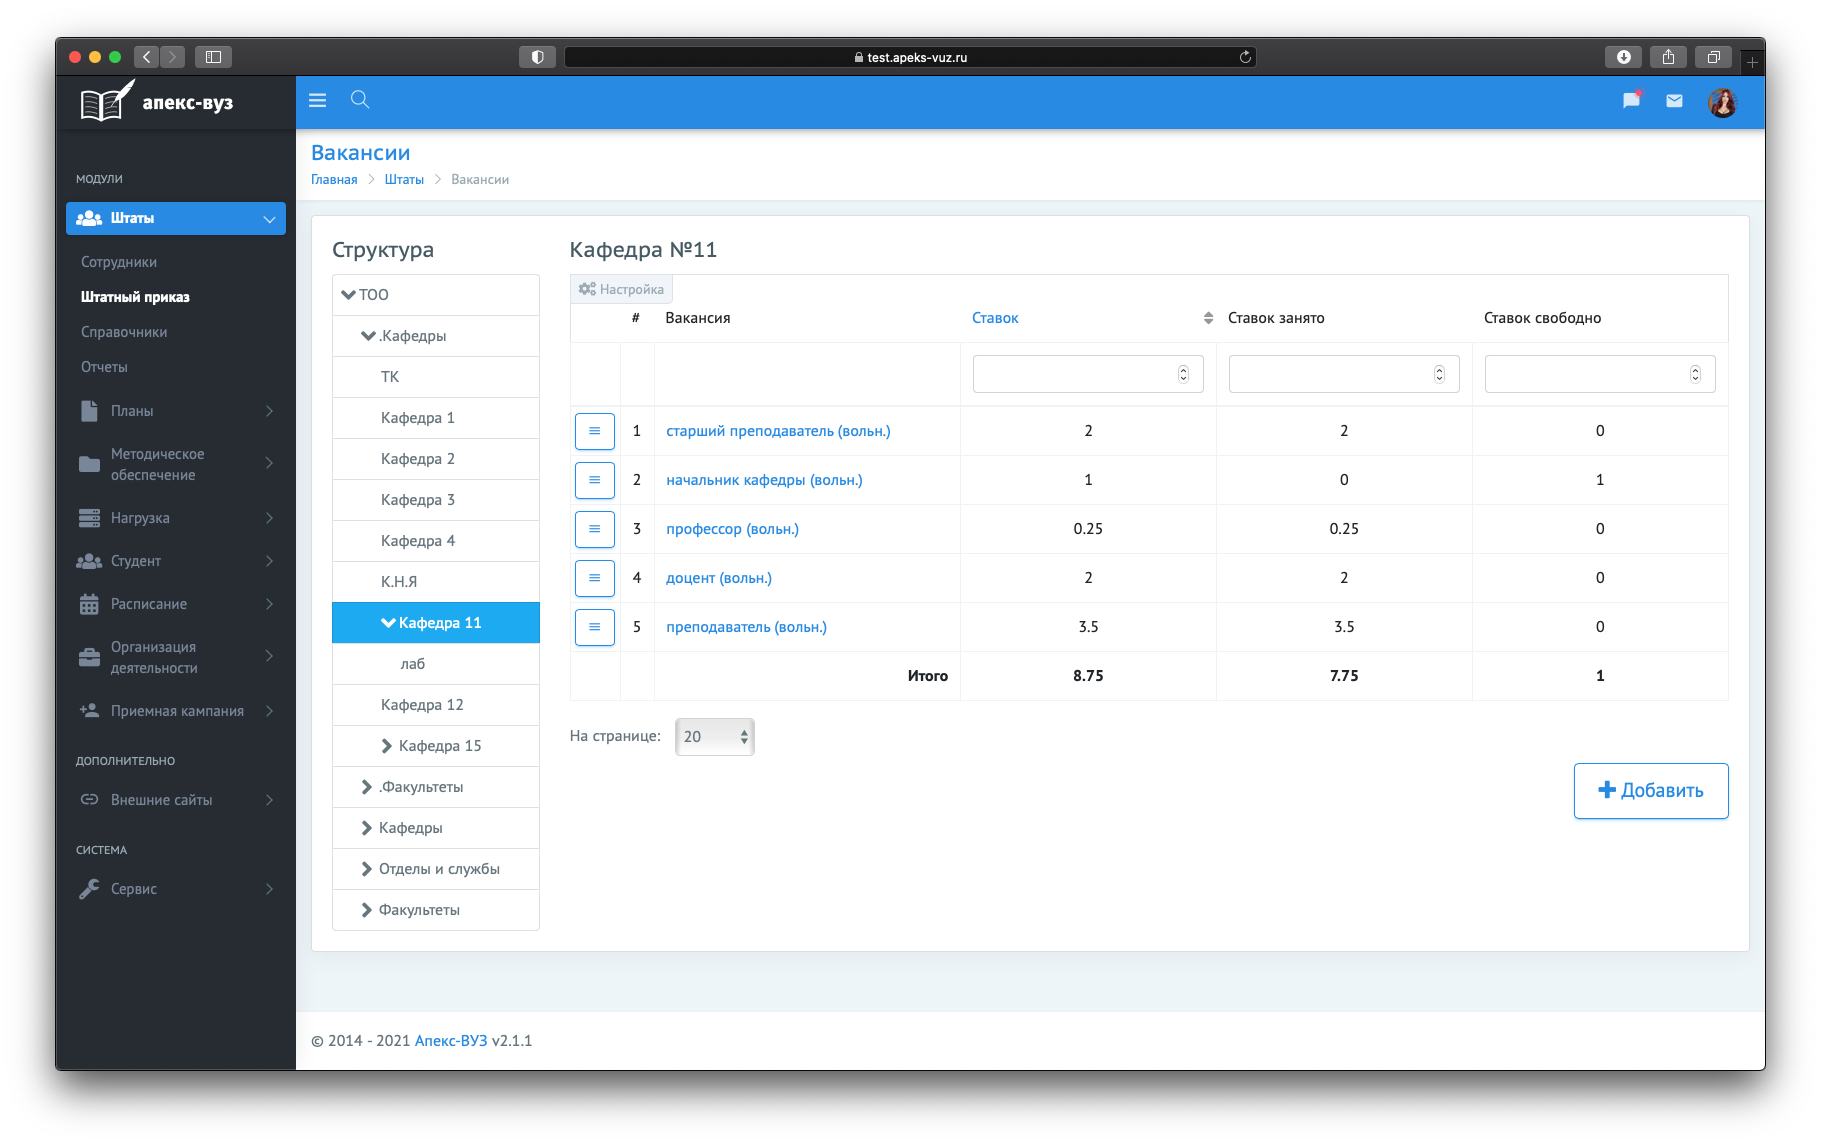Open преподаватель (вольн.) vacancy link
This screenshot has width=1821, height=1144.
coord(746,627)
